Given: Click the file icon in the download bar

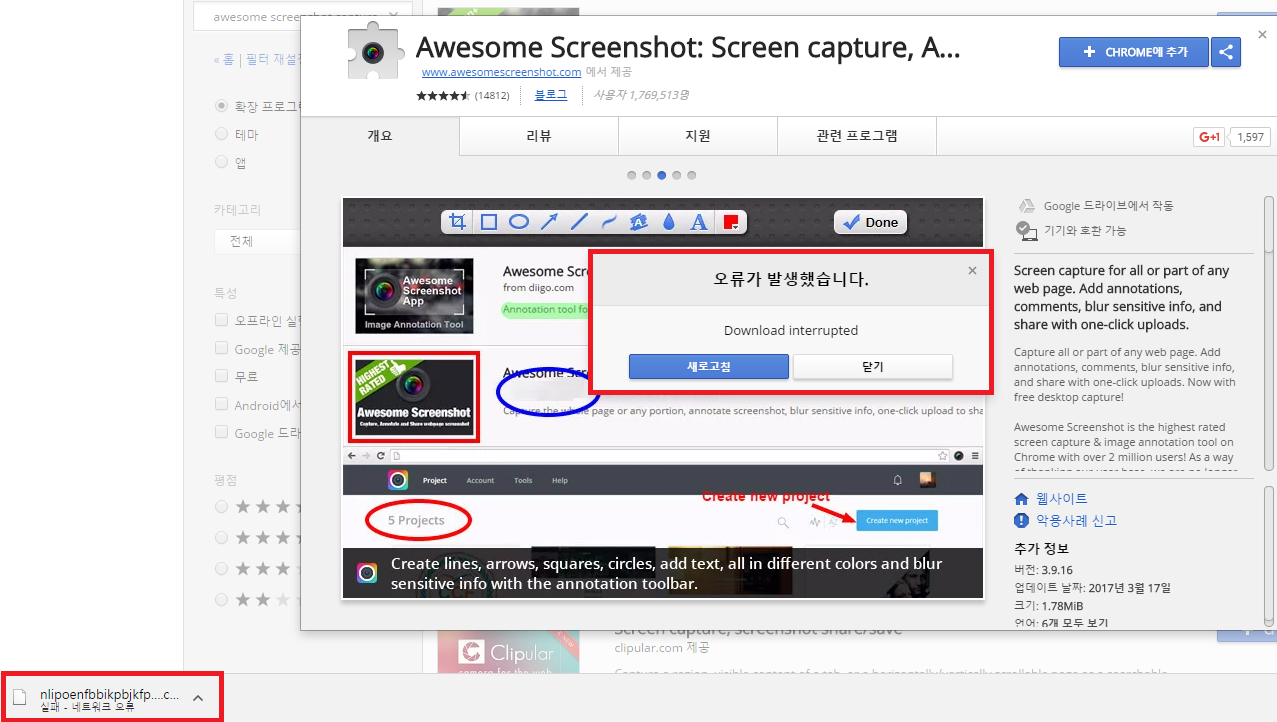Looking at the screenshot, I should click(x=20, y=697).
